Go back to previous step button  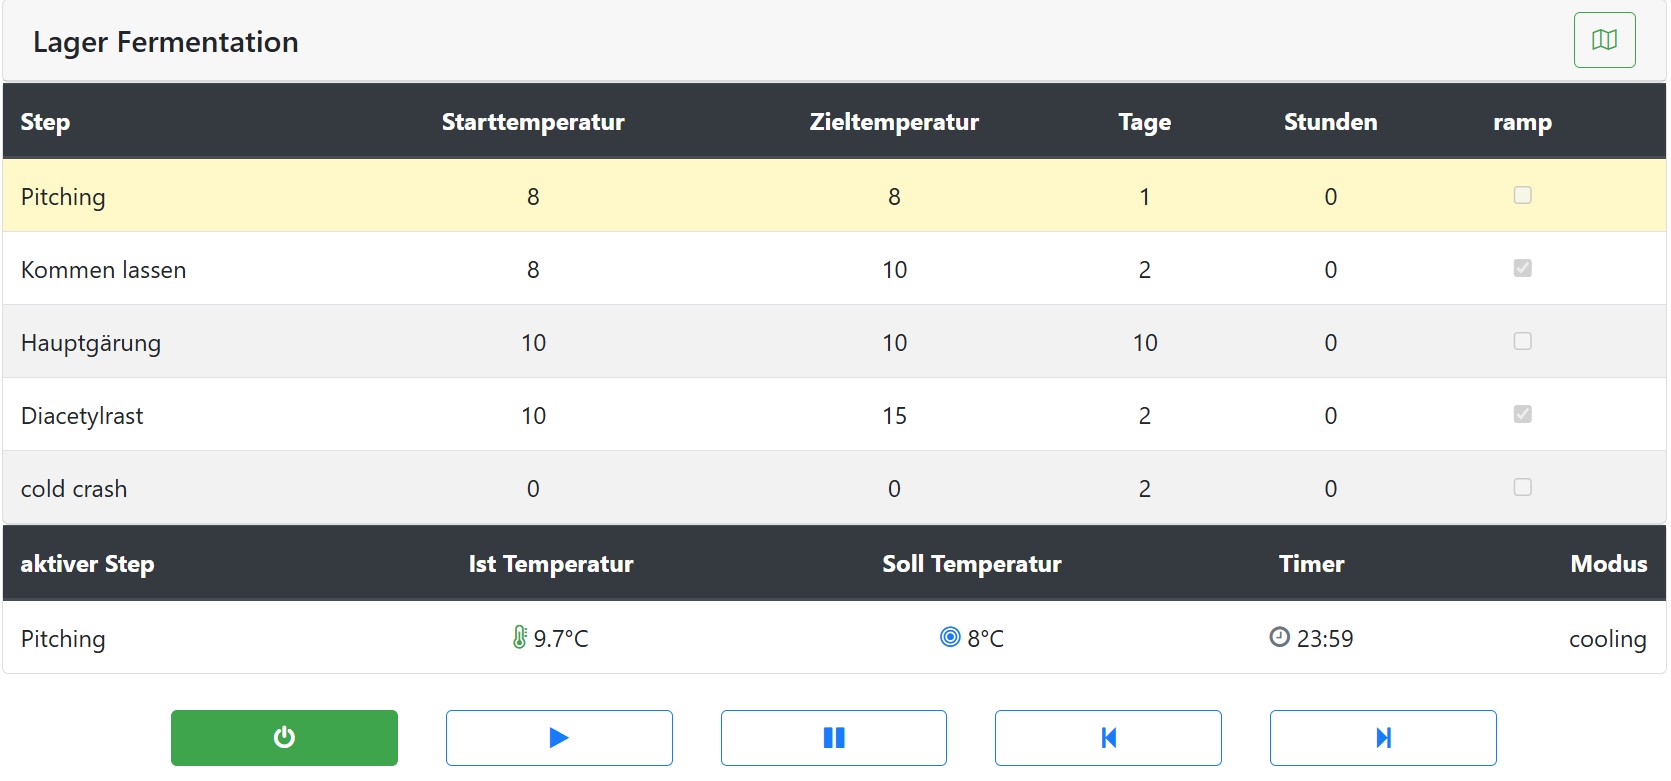(x=1108, y=738)
